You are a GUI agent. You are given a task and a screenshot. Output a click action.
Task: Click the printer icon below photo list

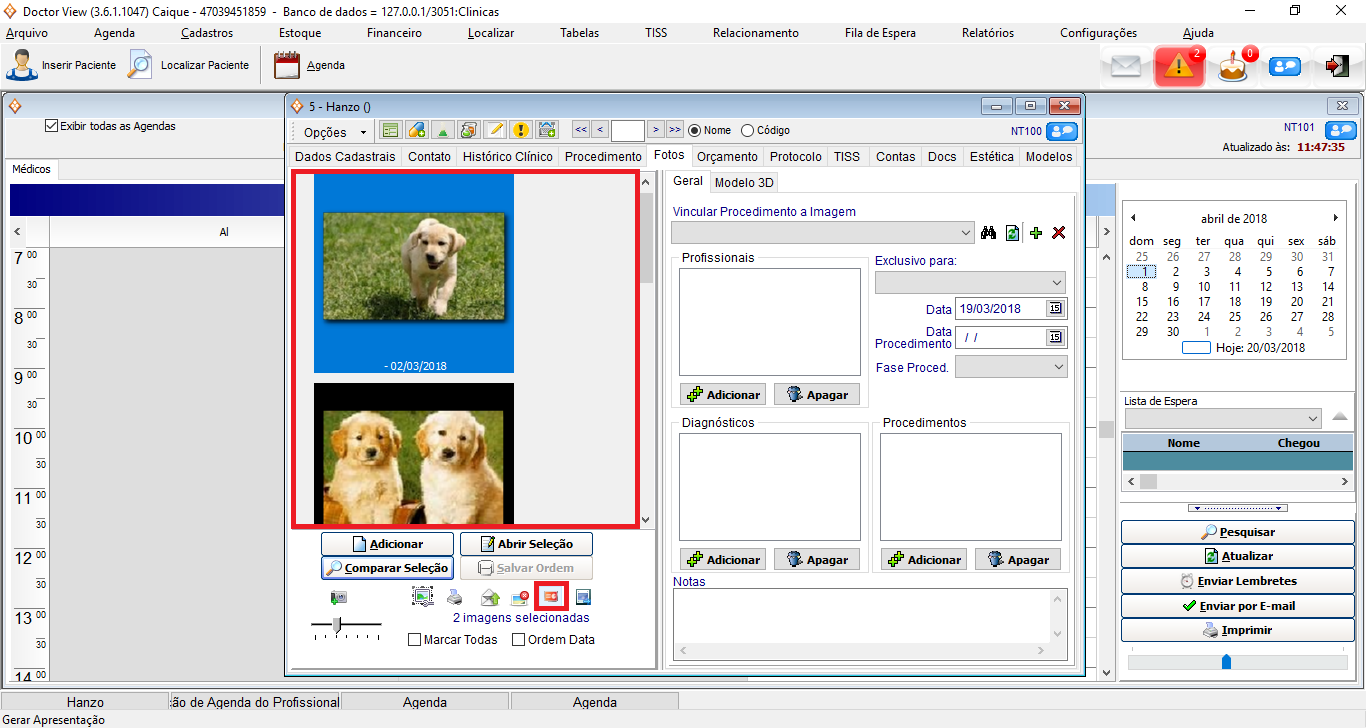(x=455, y=598)
